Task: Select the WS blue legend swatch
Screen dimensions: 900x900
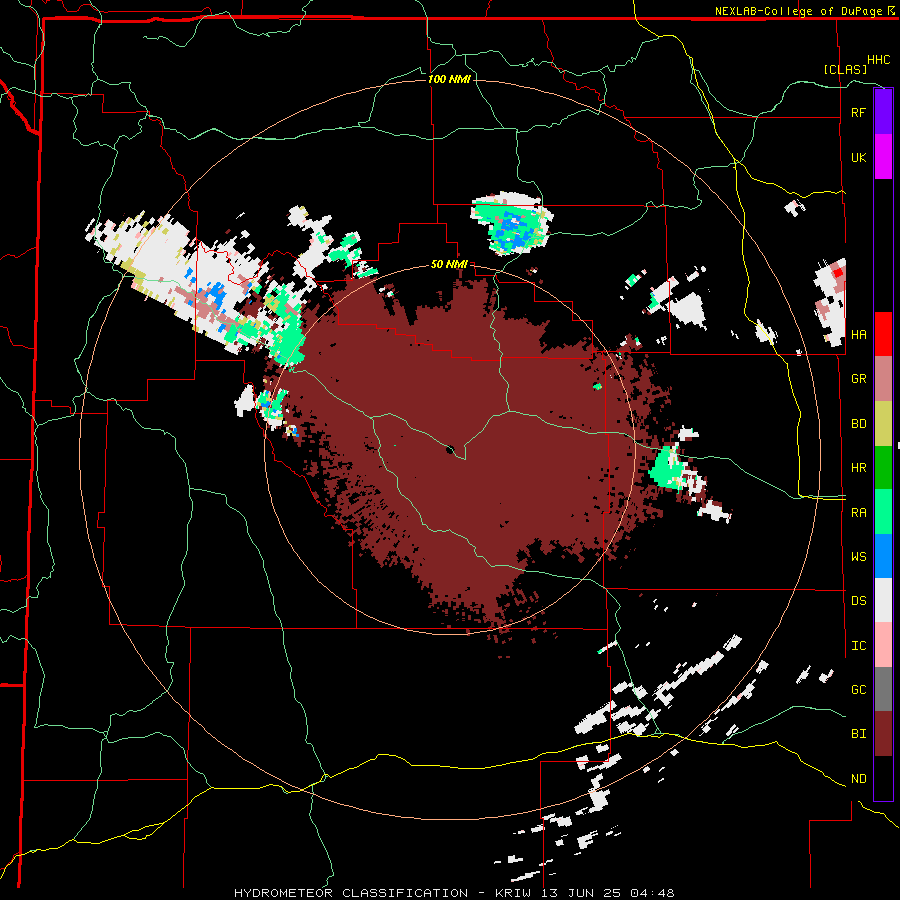Action: [883, 556]
